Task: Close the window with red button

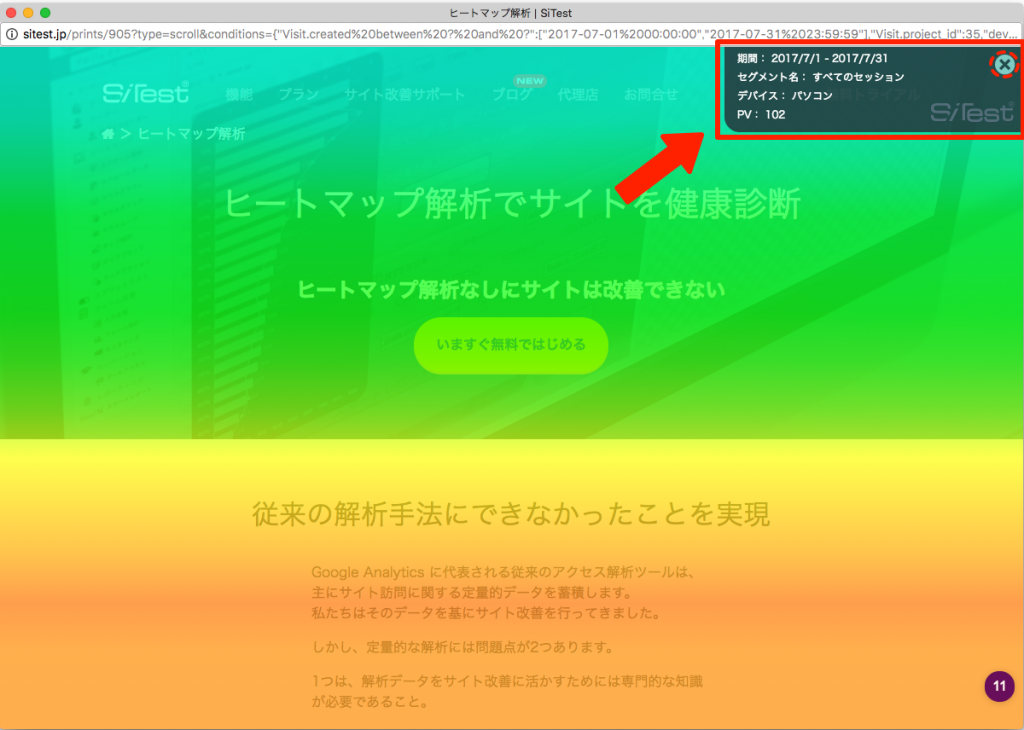Action: (11, 12)
